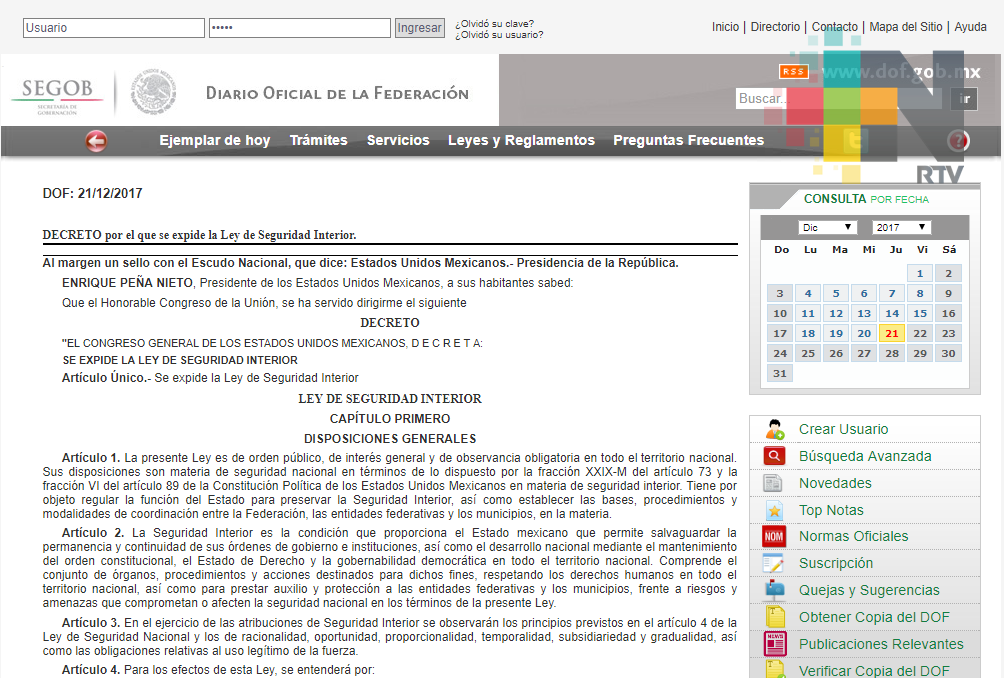Click the 'CAPÍTULO PRIMERO' heading
The height and width of the screenshot is (678, 1004).
(x=390, y=419)
